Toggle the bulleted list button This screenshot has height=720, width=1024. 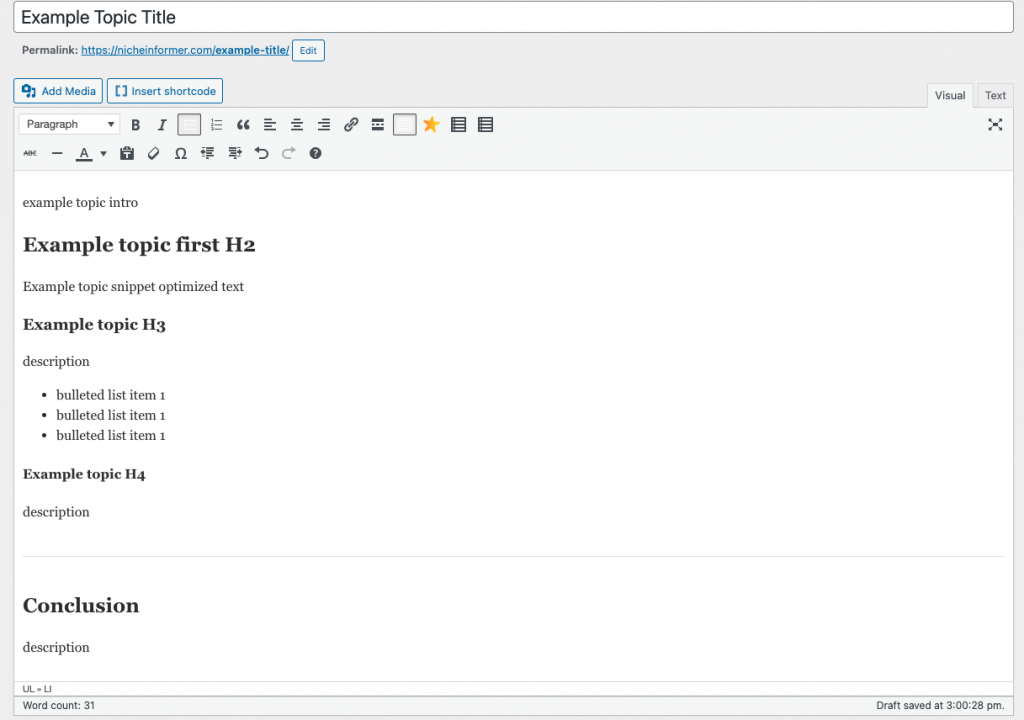pyautogui.click(x=189, y=125)
